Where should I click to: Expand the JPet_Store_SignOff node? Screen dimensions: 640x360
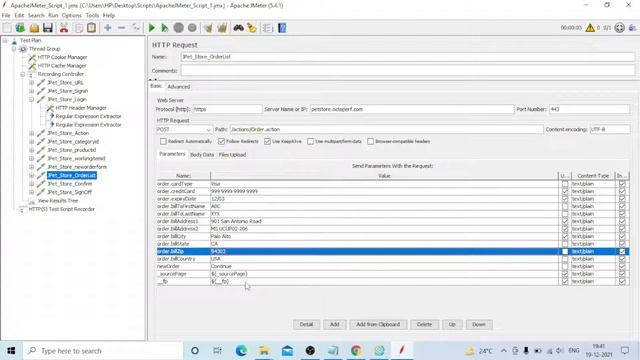[32, 192]
